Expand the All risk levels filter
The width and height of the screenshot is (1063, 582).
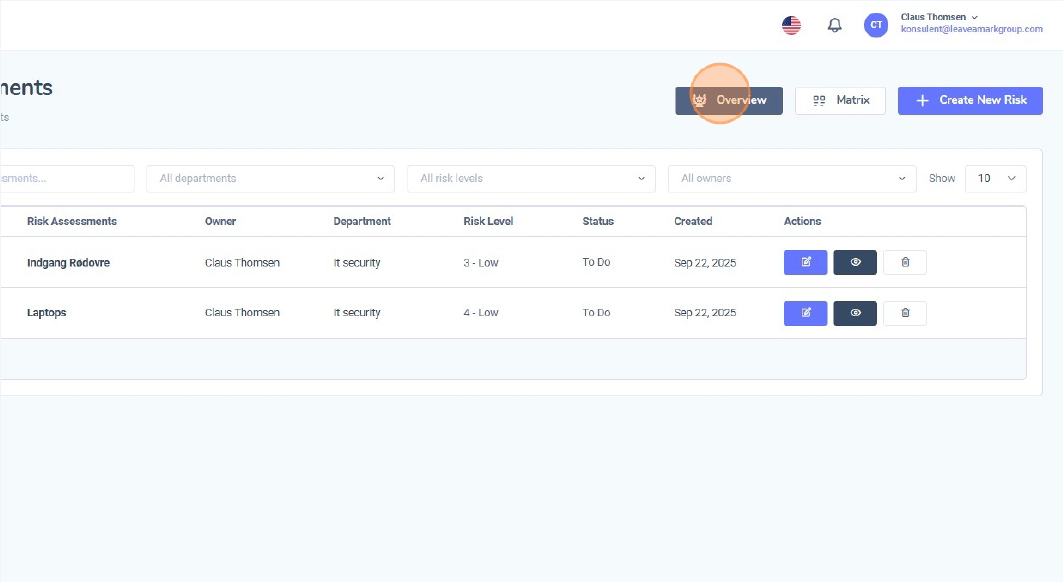click(x=530, y=178)
